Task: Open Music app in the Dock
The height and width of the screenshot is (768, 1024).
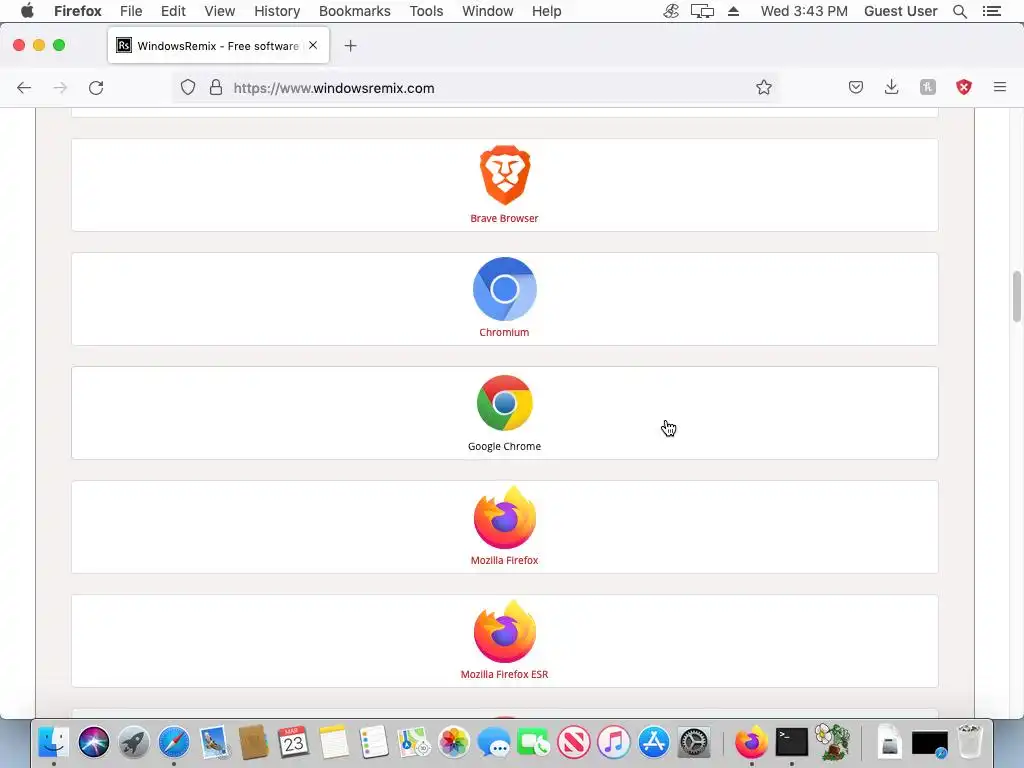Action: click(x=613, y=743)
